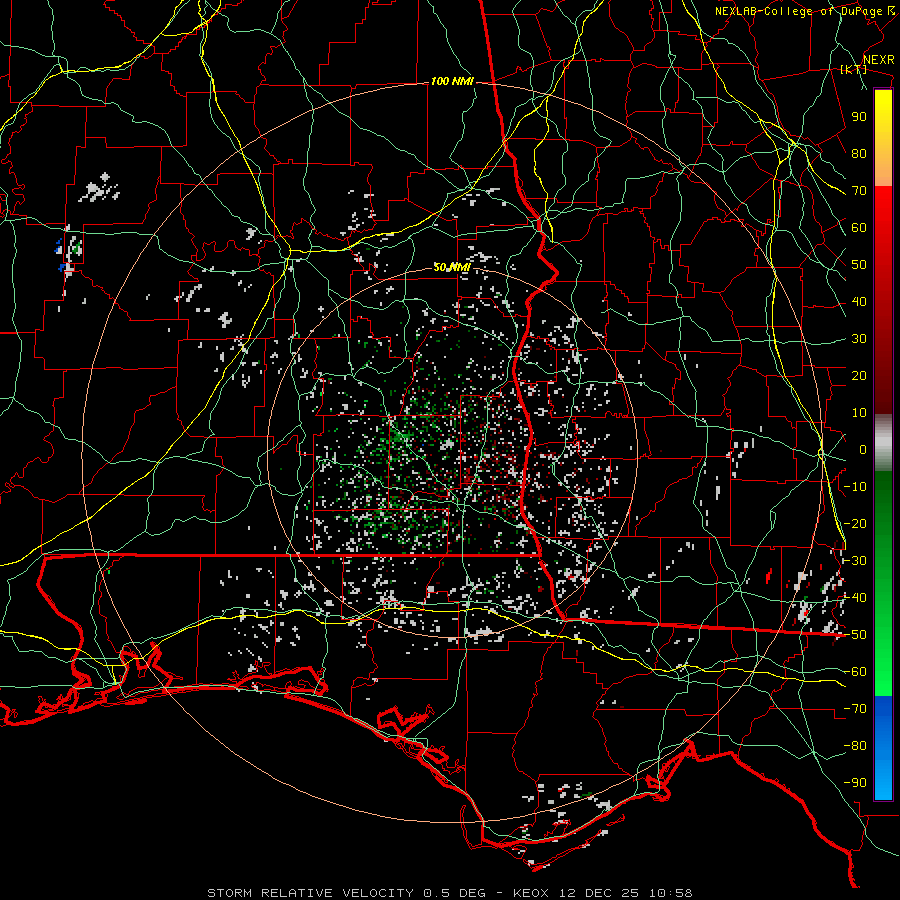Select the positive 10 scale value
The image size is (900, 900).
[859, 413]
